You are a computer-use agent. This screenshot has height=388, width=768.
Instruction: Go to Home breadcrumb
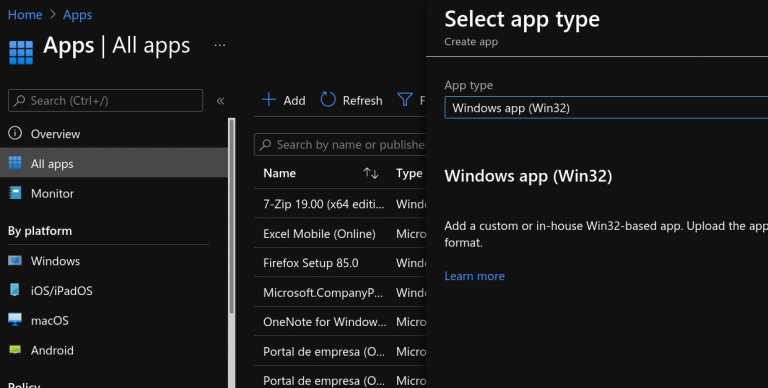pyautogui.click(x=25, y=15)
